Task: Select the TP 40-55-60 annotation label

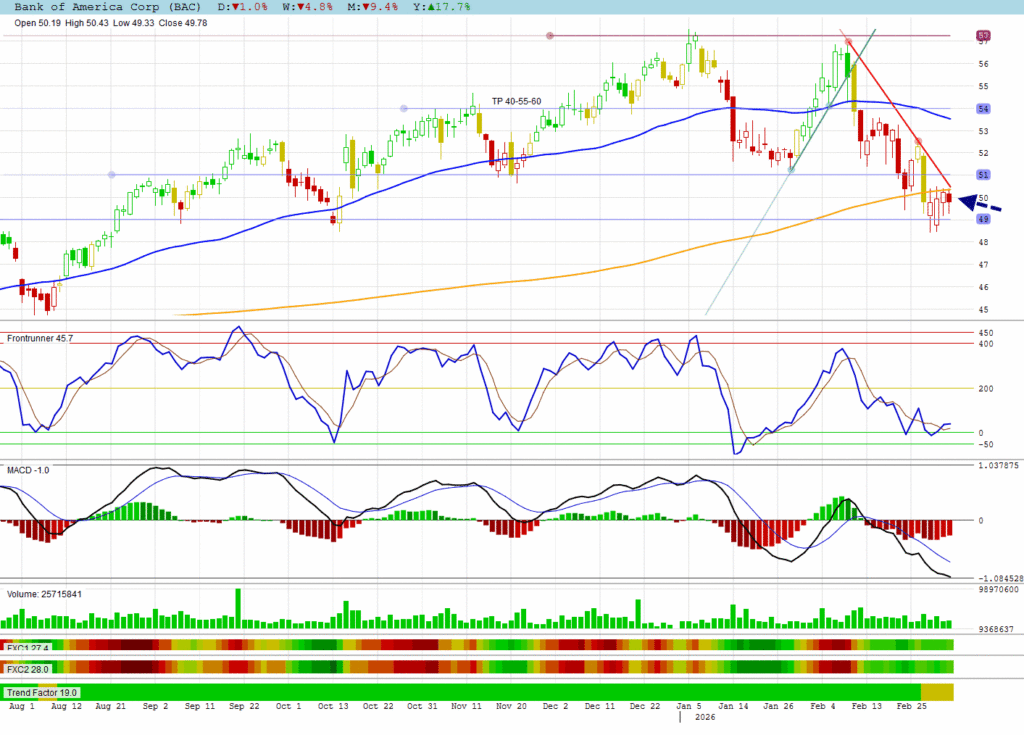Action: 516,101
